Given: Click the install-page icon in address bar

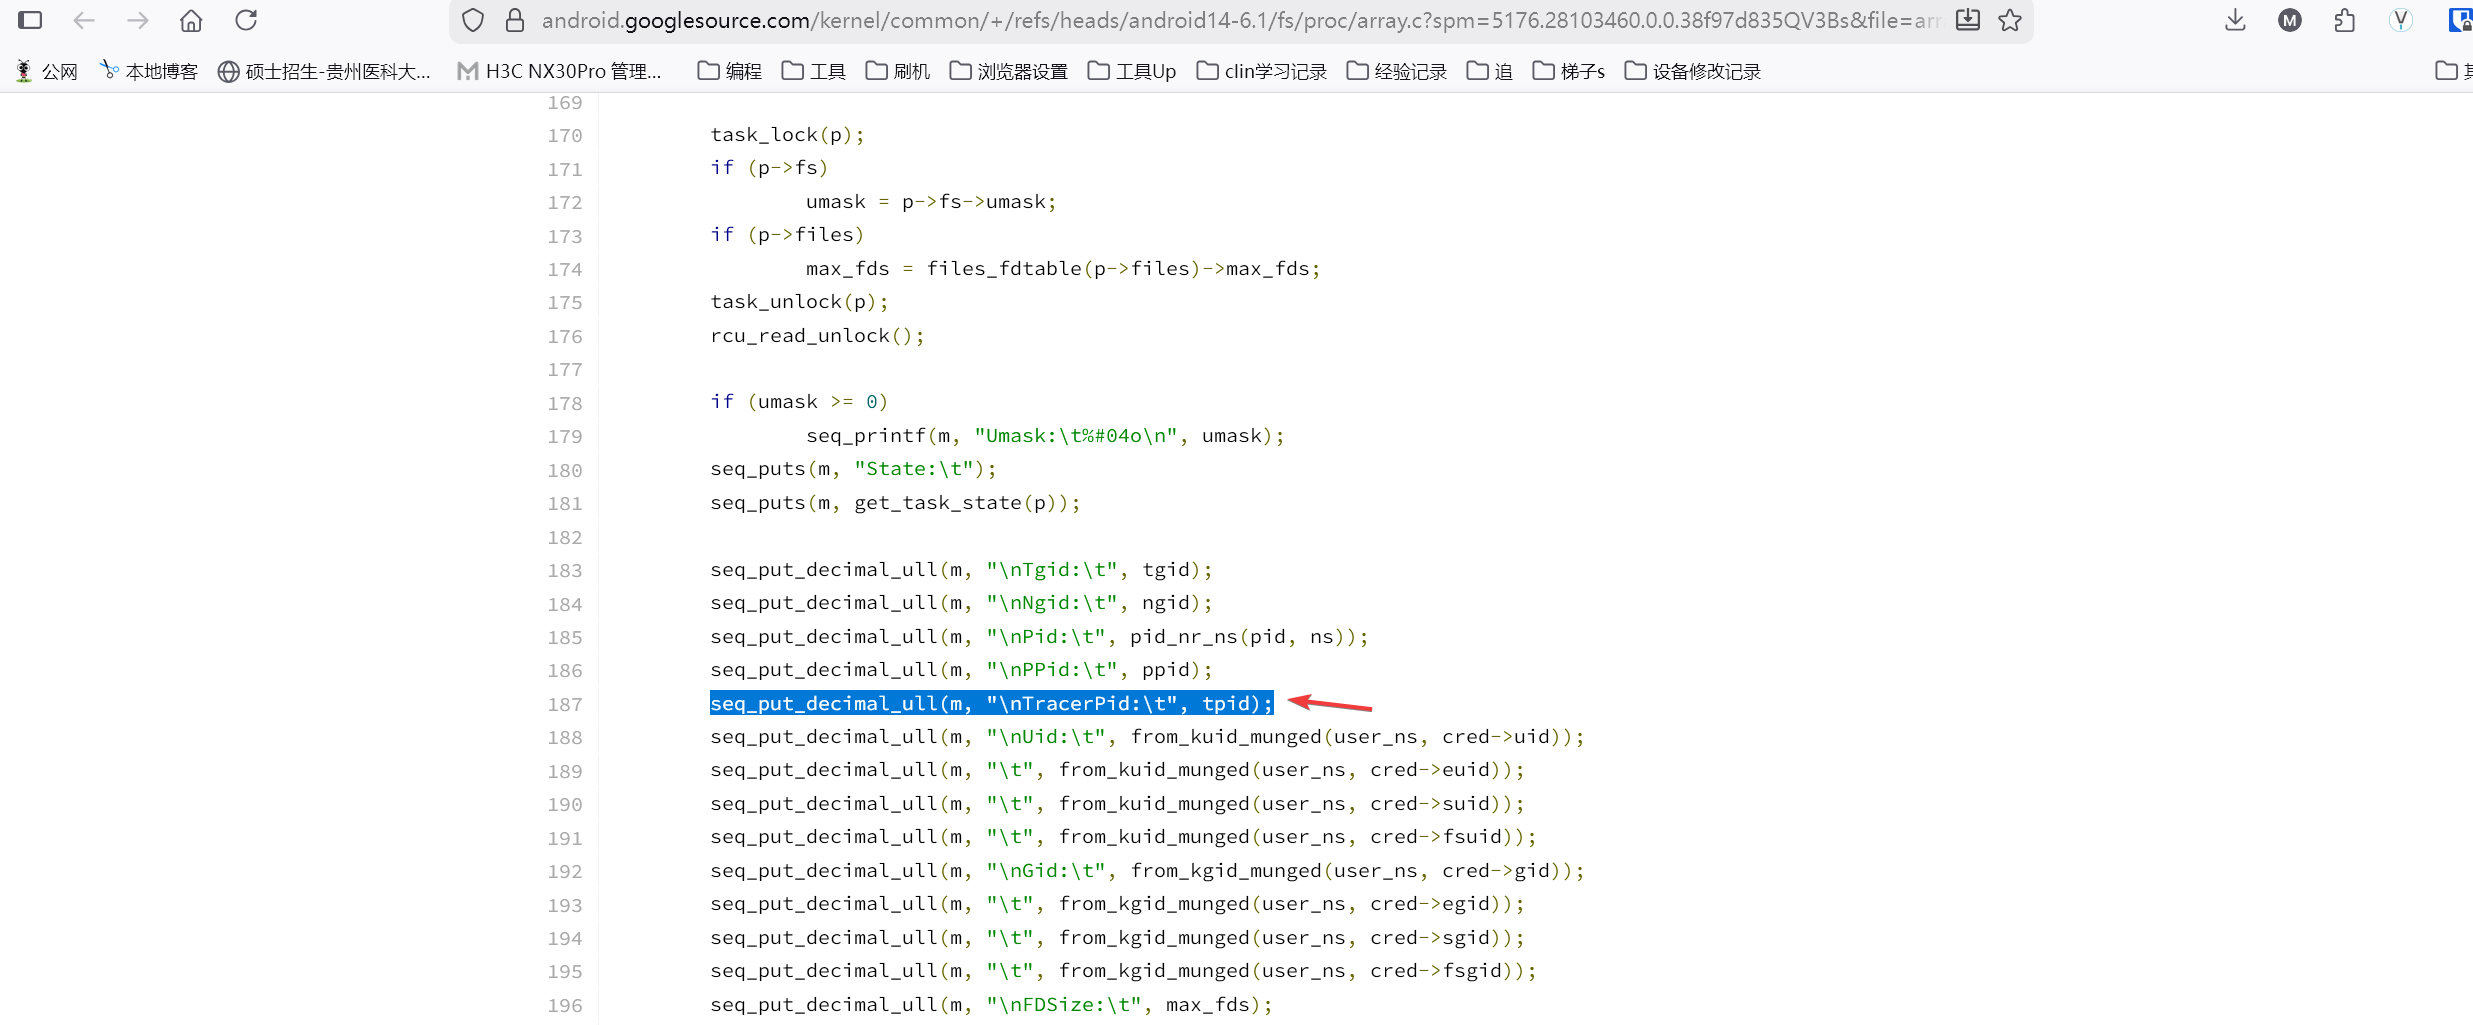Looking at the screenshot, I should [1967, 20].
